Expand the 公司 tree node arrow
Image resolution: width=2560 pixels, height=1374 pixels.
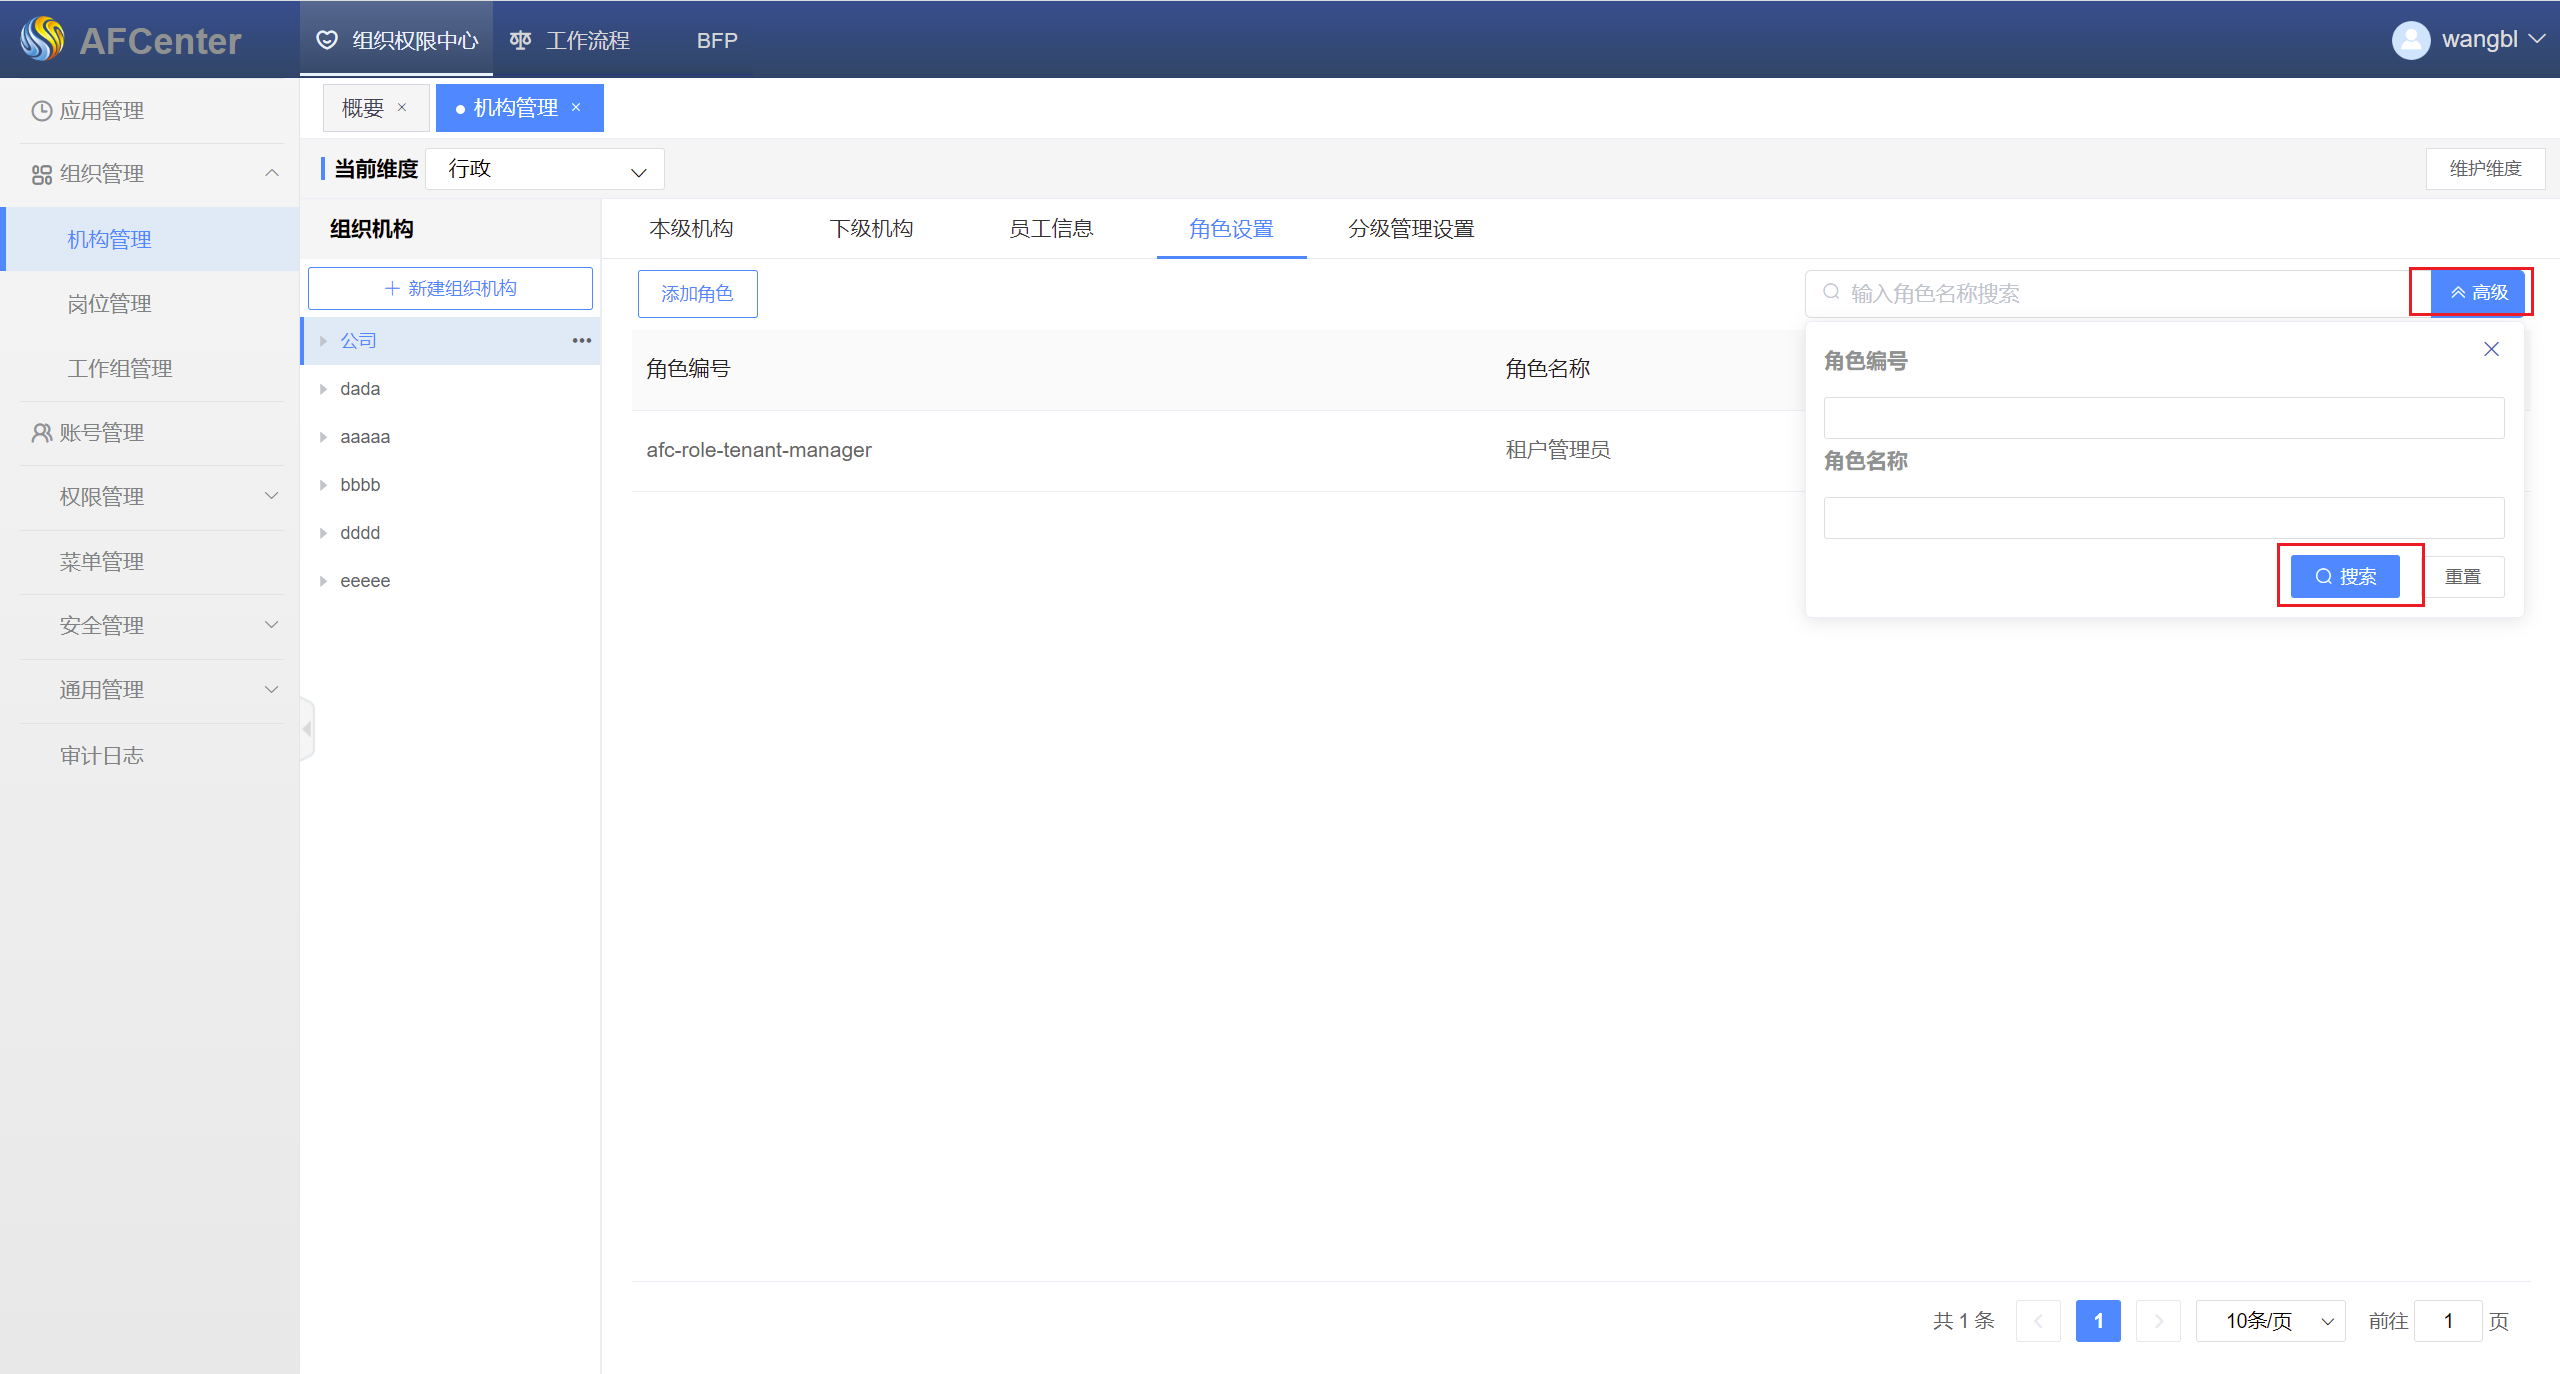323,341
